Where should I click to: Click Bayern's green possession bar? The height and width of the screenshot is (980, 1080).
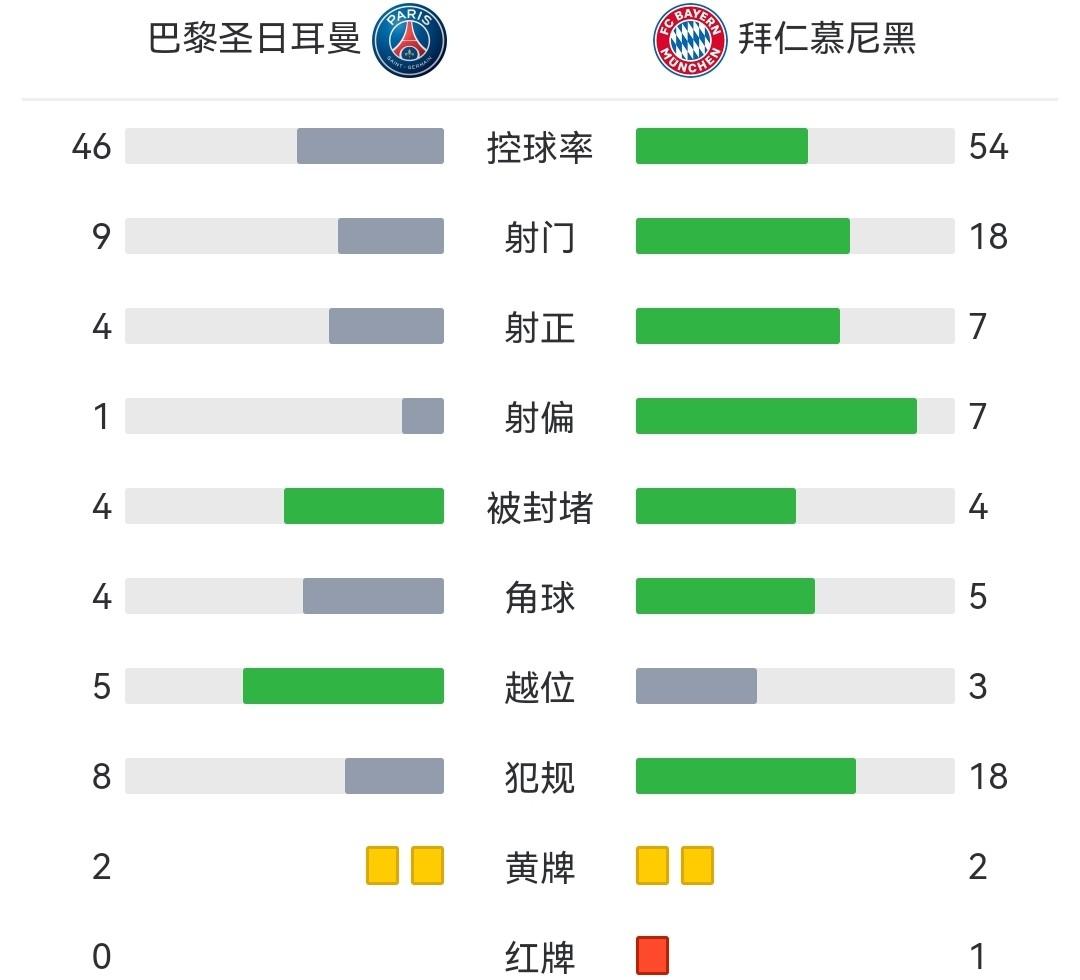pos(721,146)
